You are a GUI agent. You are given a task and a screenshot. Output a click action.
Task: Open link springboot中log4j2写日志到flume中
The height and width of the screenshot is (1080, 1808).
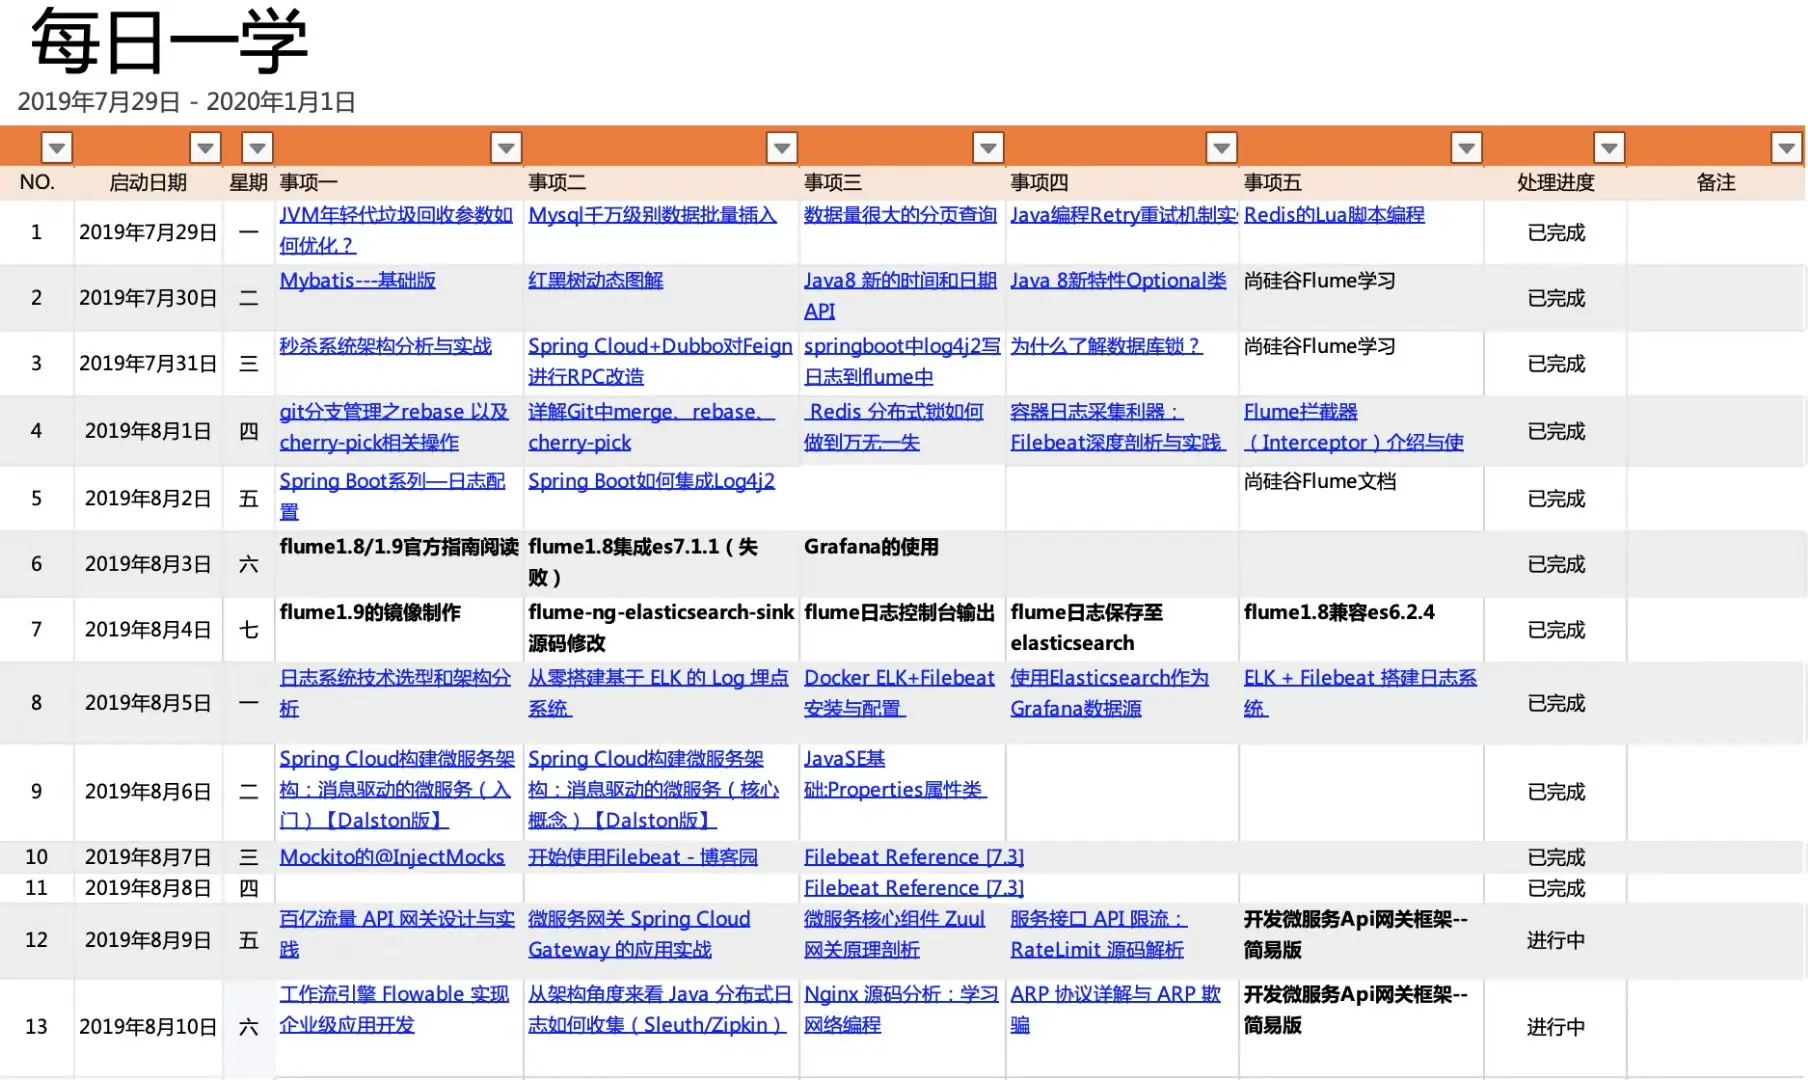(x=902, y=361)
